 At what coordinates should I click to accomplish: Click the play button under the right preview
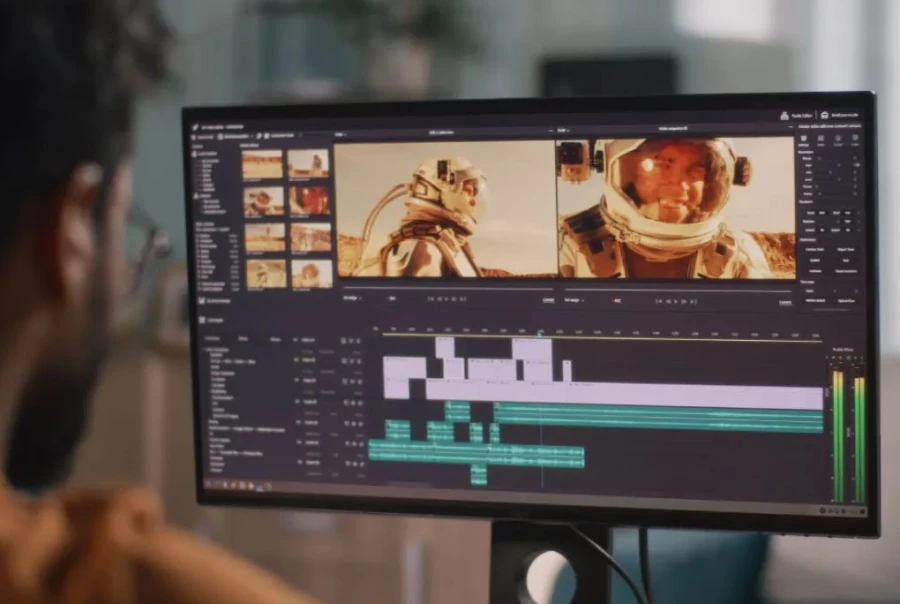(676, 299)
